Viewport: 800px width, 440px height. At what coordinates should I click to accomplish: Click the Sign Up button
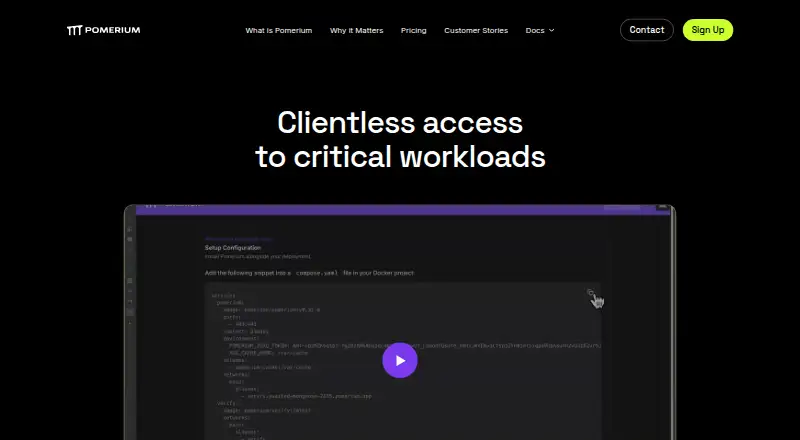click(x=708, y=30)
